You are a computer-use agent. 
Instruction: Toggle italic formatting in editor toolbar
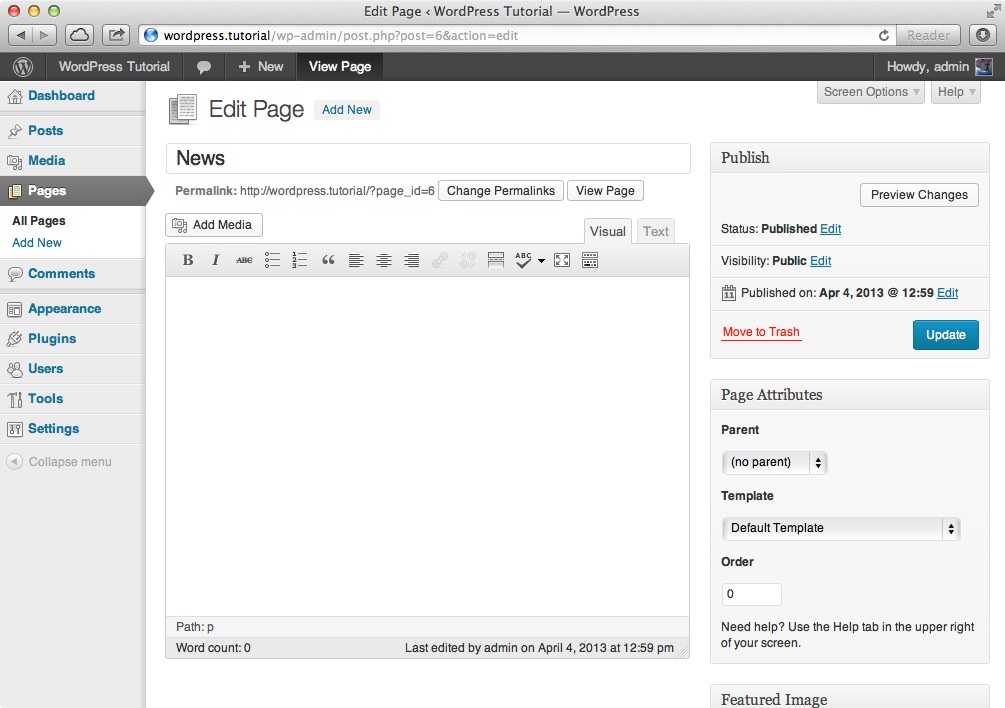[215, 259]
